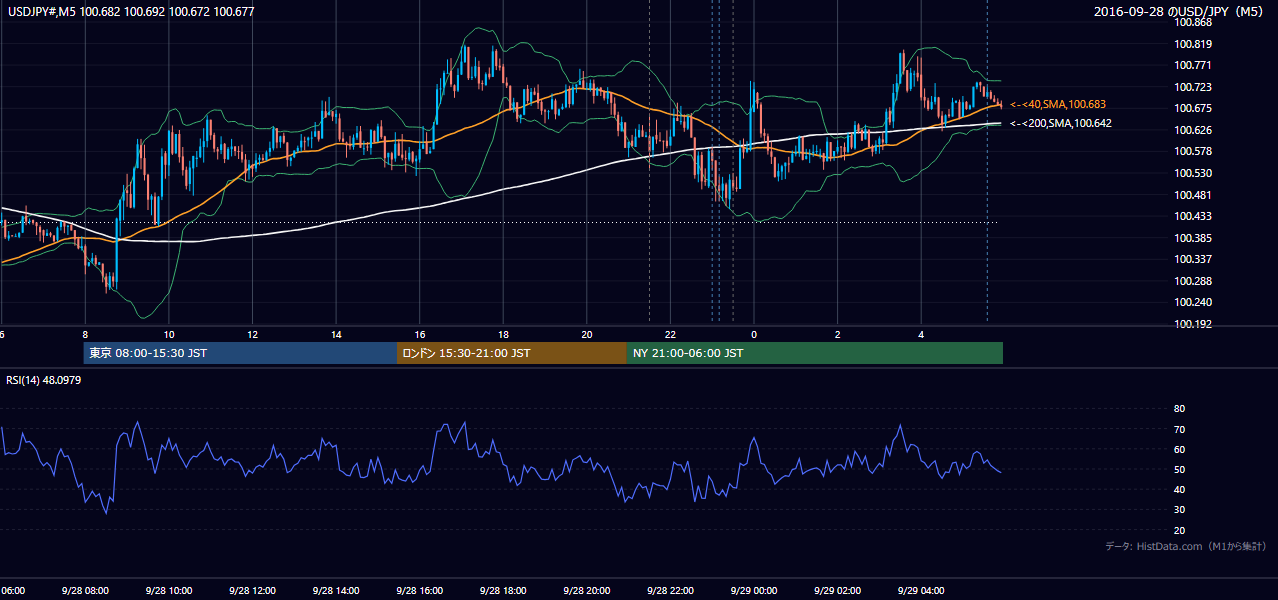1278x600 pixels.
Task: Click the RSI(14) 48.0979 indicator label
Action: [x=44, y=380]
